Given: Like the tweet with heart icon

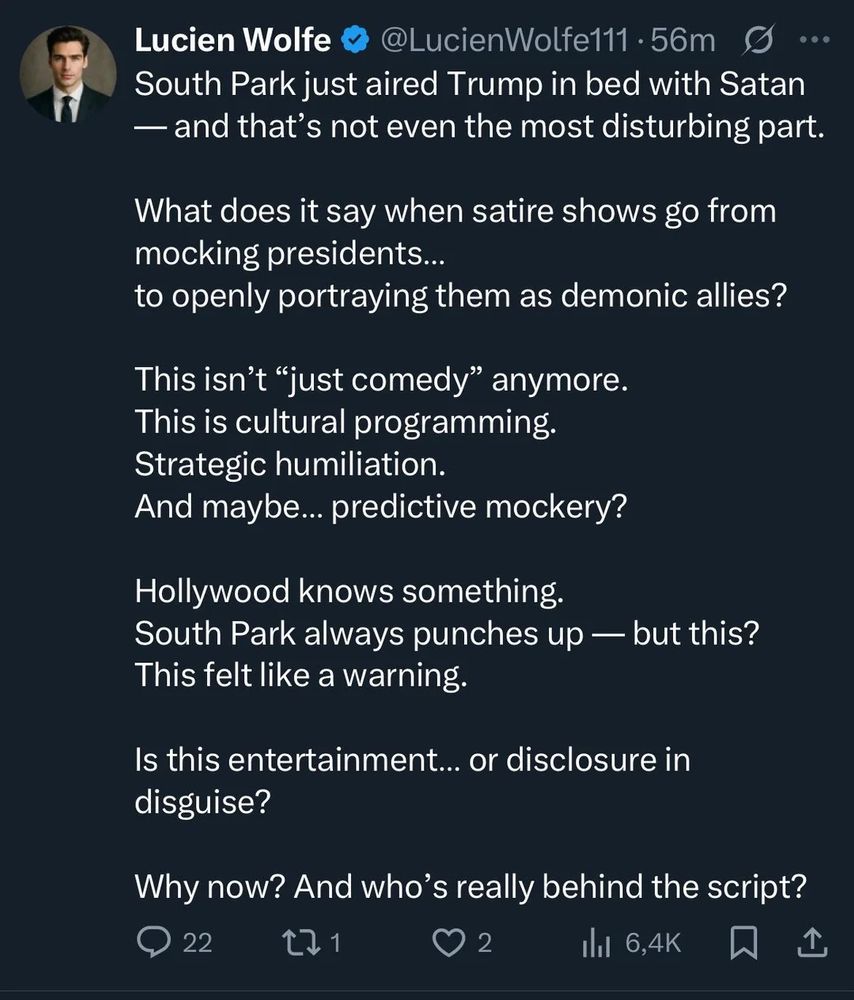Looking at the screenshot, I should [x=450, y=943].
